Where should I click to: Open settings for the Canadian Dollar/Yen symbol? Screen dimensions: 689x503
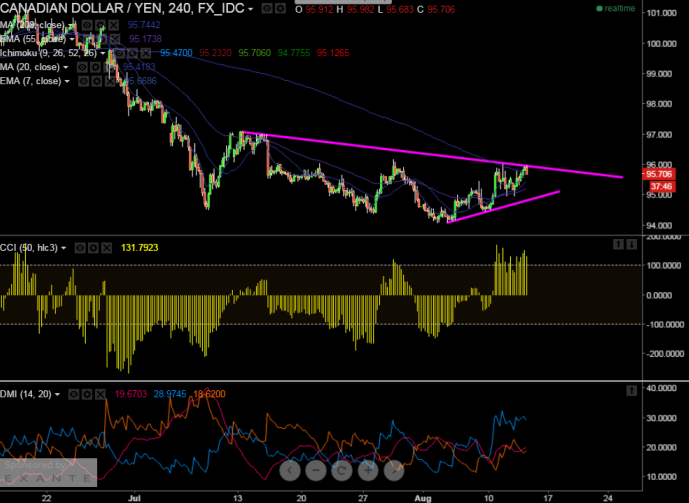tap(280, 9)
